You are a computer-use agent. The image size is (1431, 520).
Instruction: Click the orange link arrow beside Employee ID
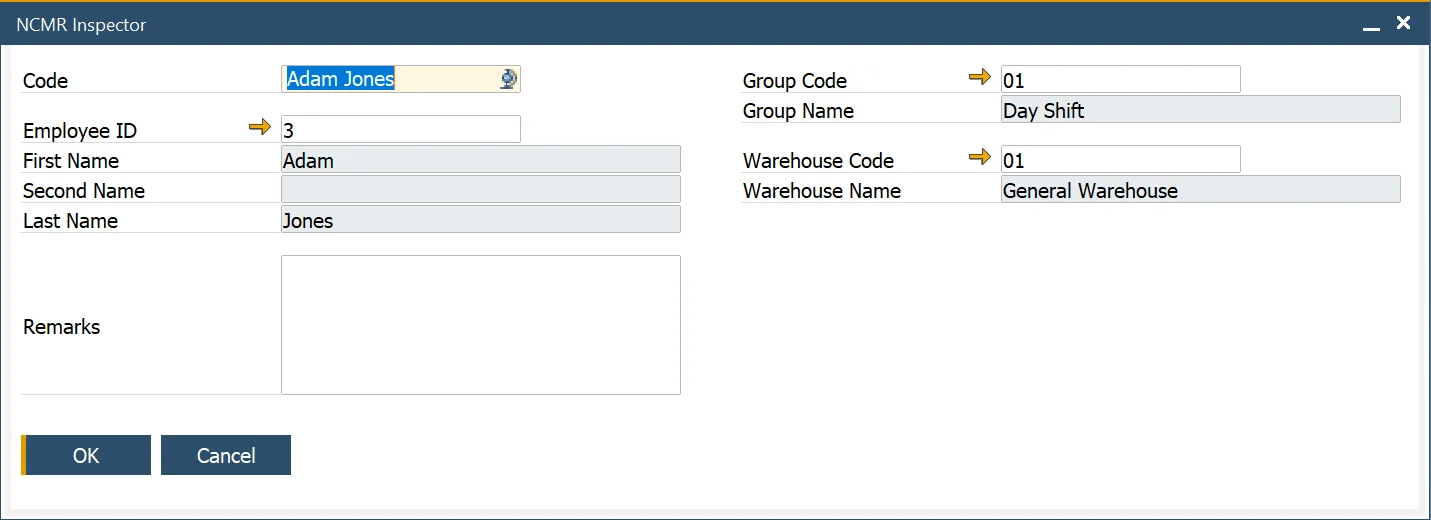pos(260,128)
